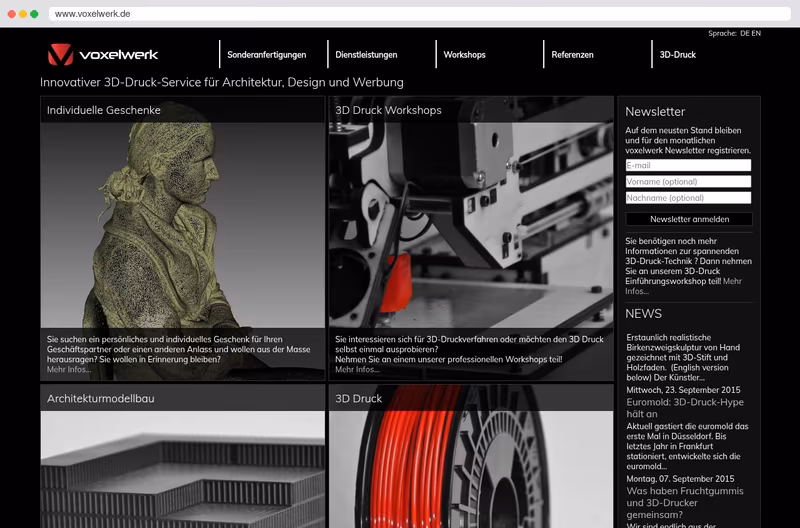Click the Birkenzweigskulptur news text
Screen dimensions: 800x528
[x=683, y=357]
